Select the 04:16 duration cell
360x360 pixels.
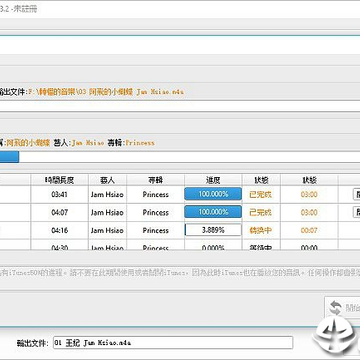60,230
